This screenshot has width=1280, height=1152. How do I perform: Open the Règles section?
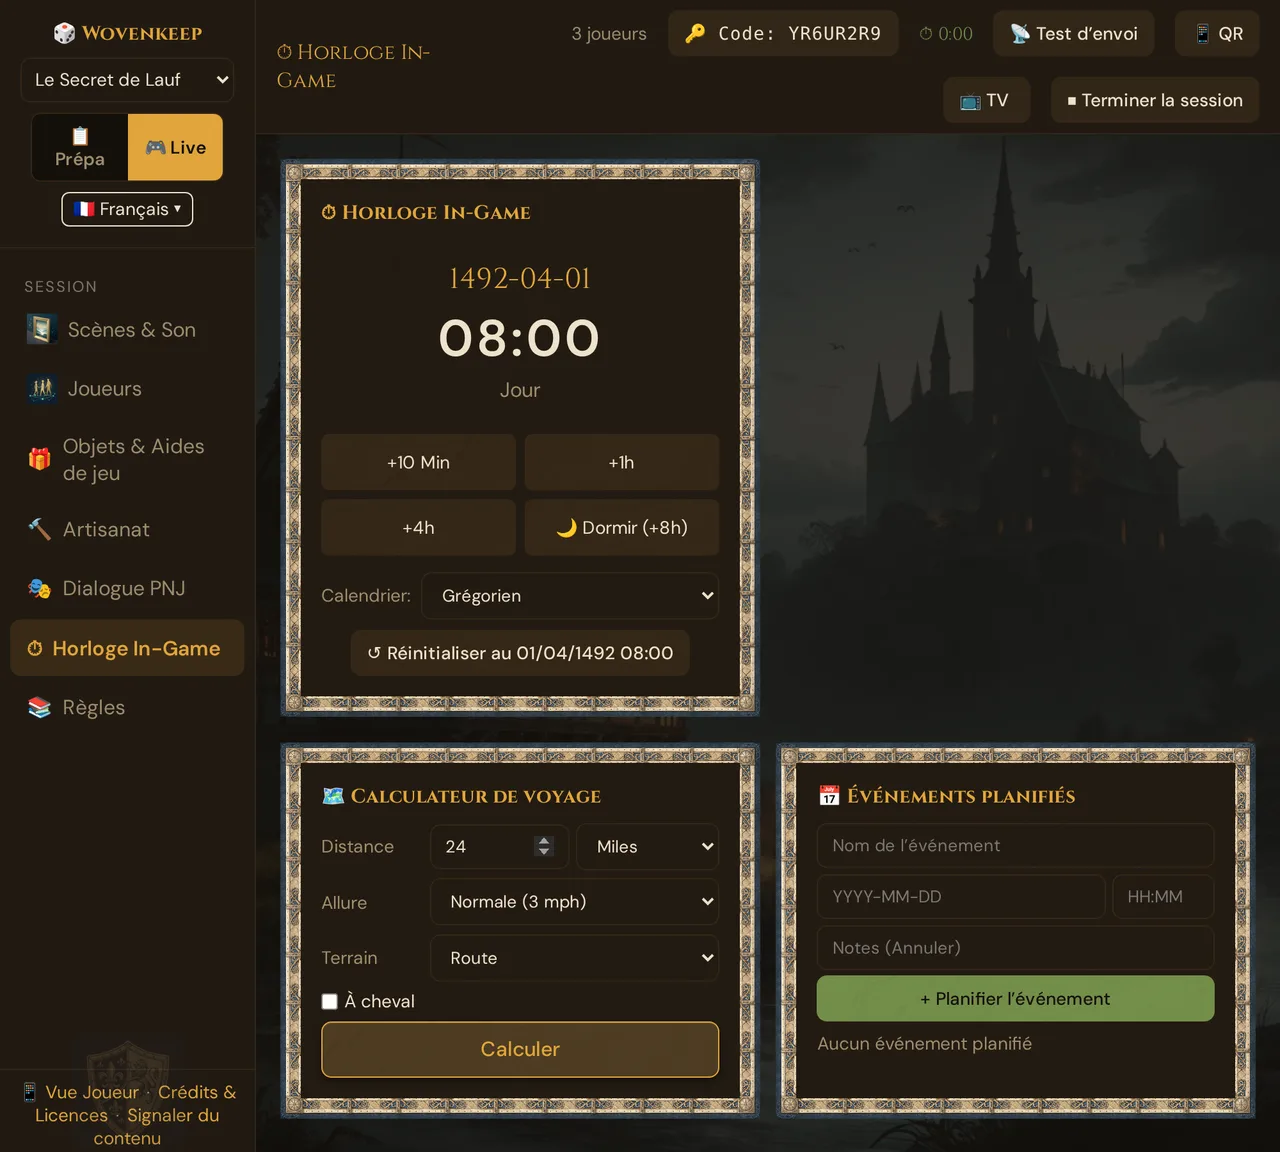click(x=127, y=707)
